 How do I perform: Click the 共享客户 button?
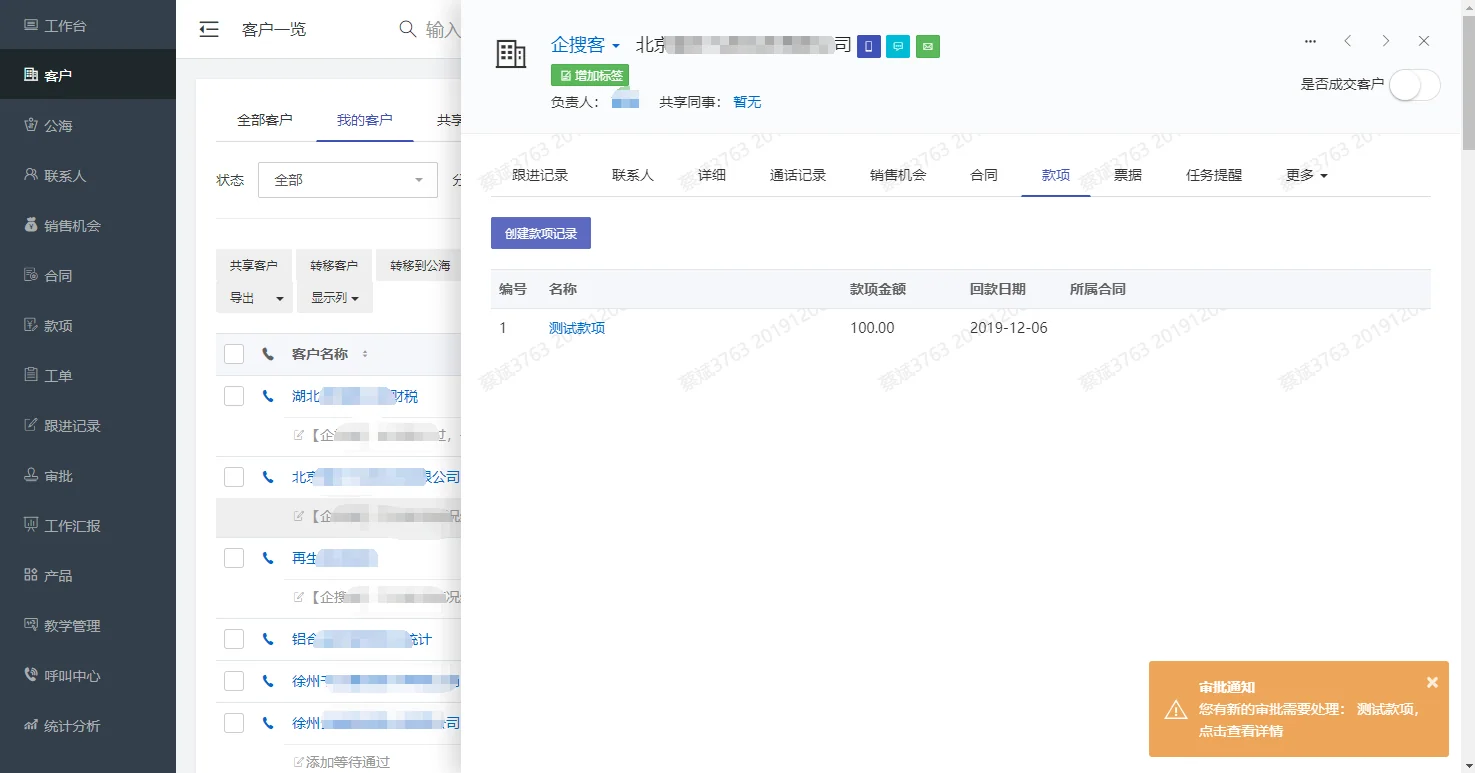coord(254,265)
